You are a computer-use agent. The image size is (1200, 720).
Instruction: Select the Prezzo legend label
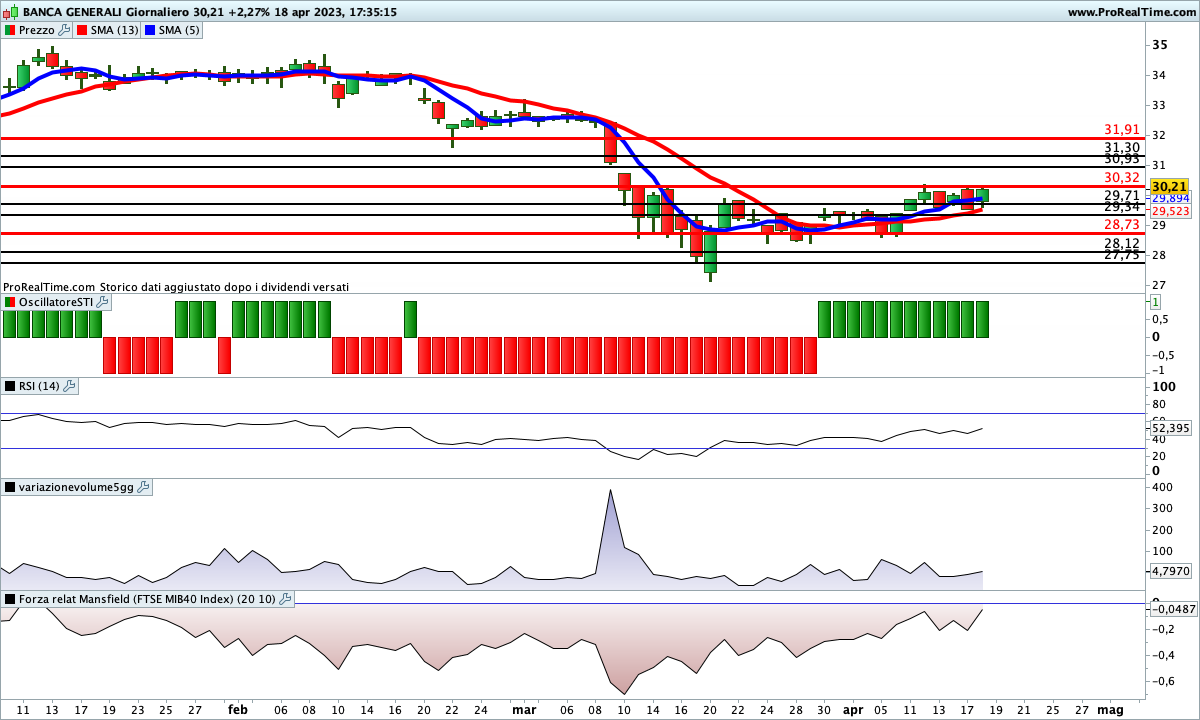[37, 30]
